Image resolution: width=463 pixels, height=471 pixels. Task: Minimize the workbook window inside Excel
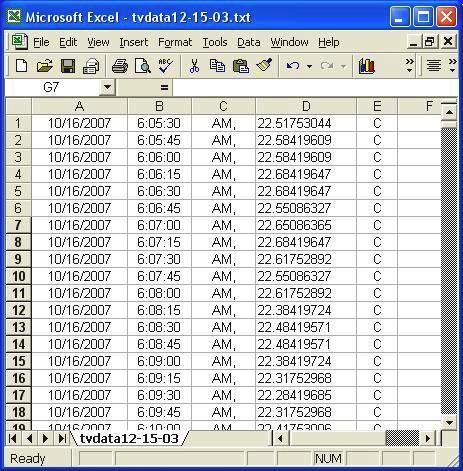coord(413,42)
